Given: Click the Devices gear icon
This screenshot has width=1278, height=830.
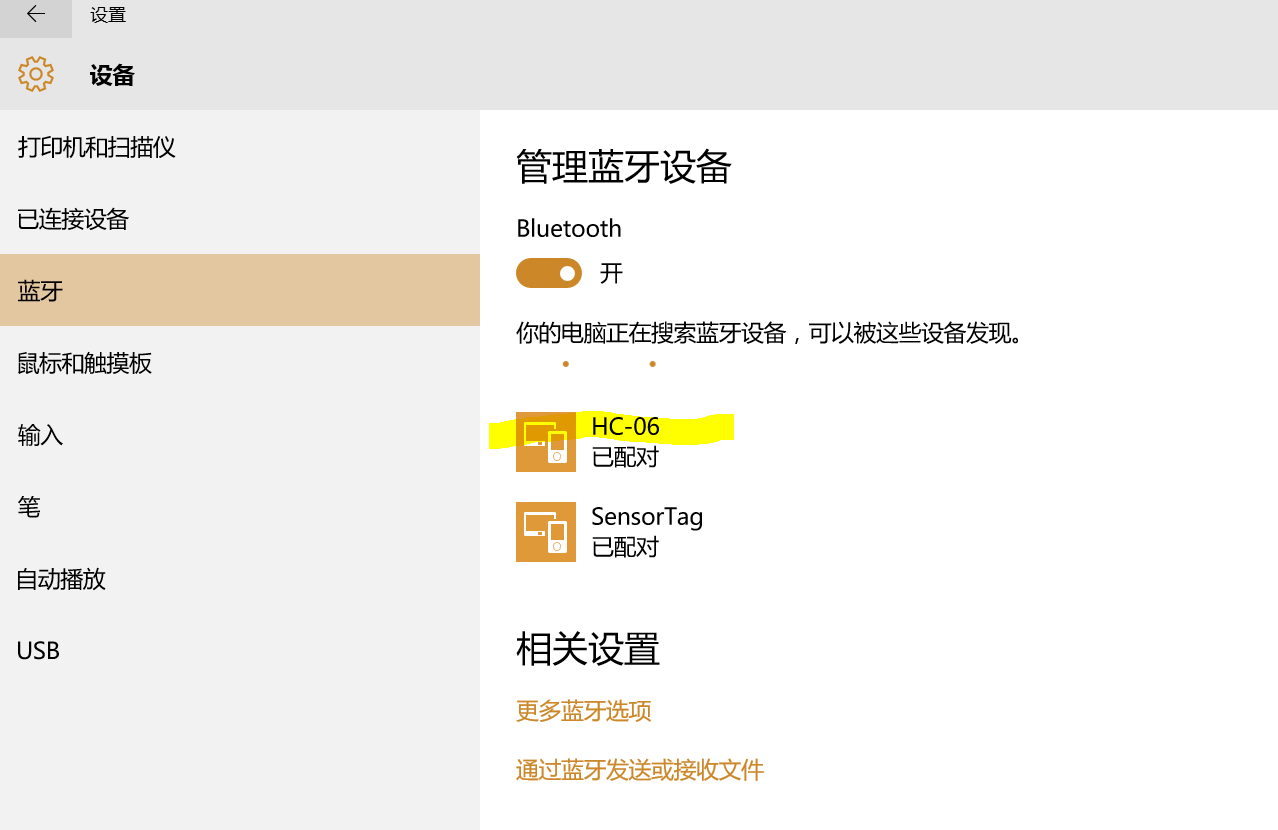Looking at the screenshot, I should (36, 74).
